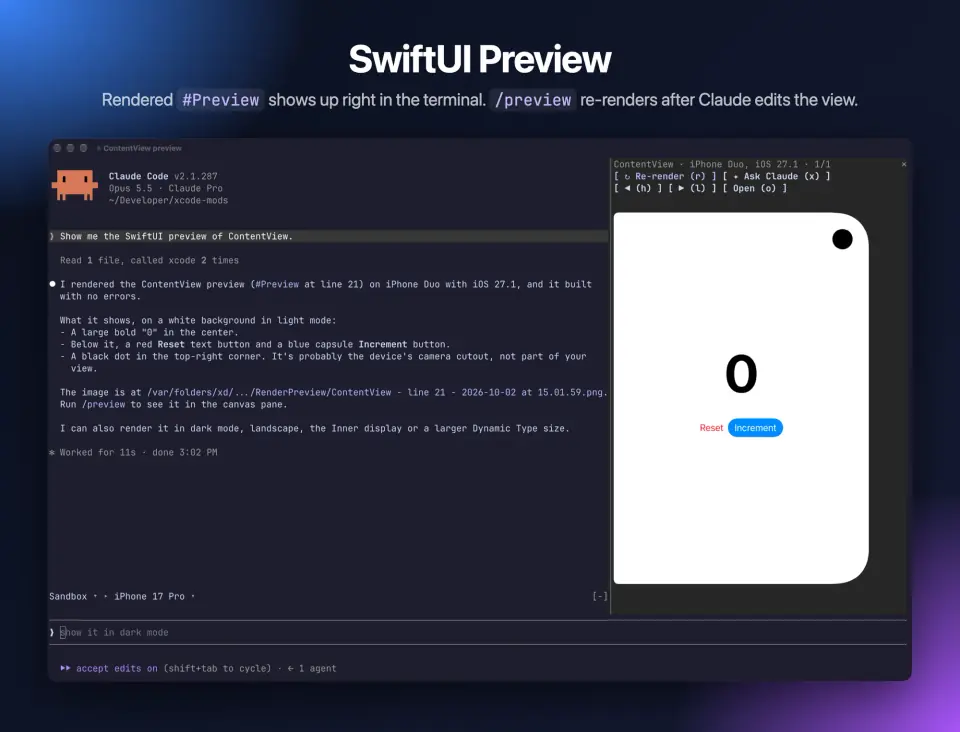The height and width of the screenshot is (732, 960).
Task: Click the 'Opus 5.5 · Claude Pro' line
Action: [x=165, y=189]
